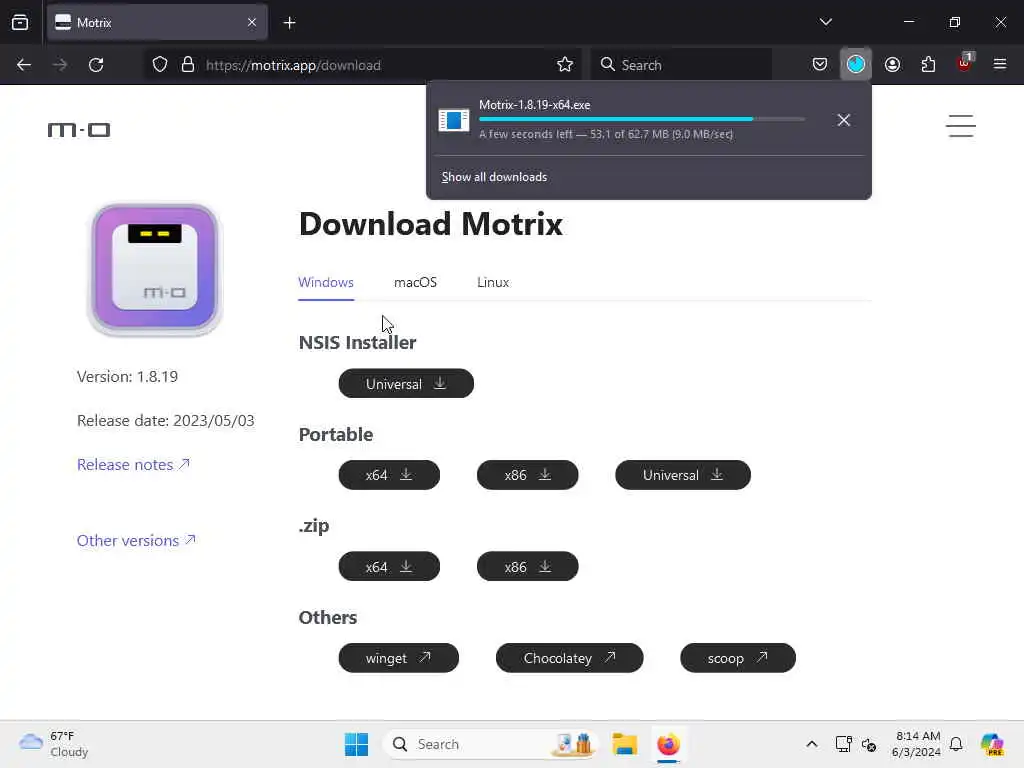Open the Release notes link
The image size is (1024, 768).
click(133, 464)
